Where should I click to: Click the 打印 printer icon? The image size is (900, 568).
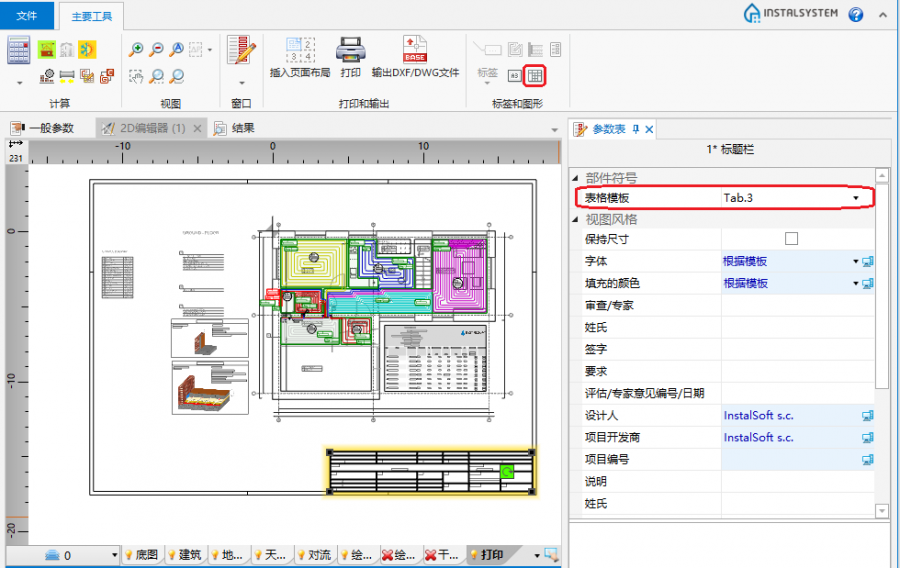[350, 50]
